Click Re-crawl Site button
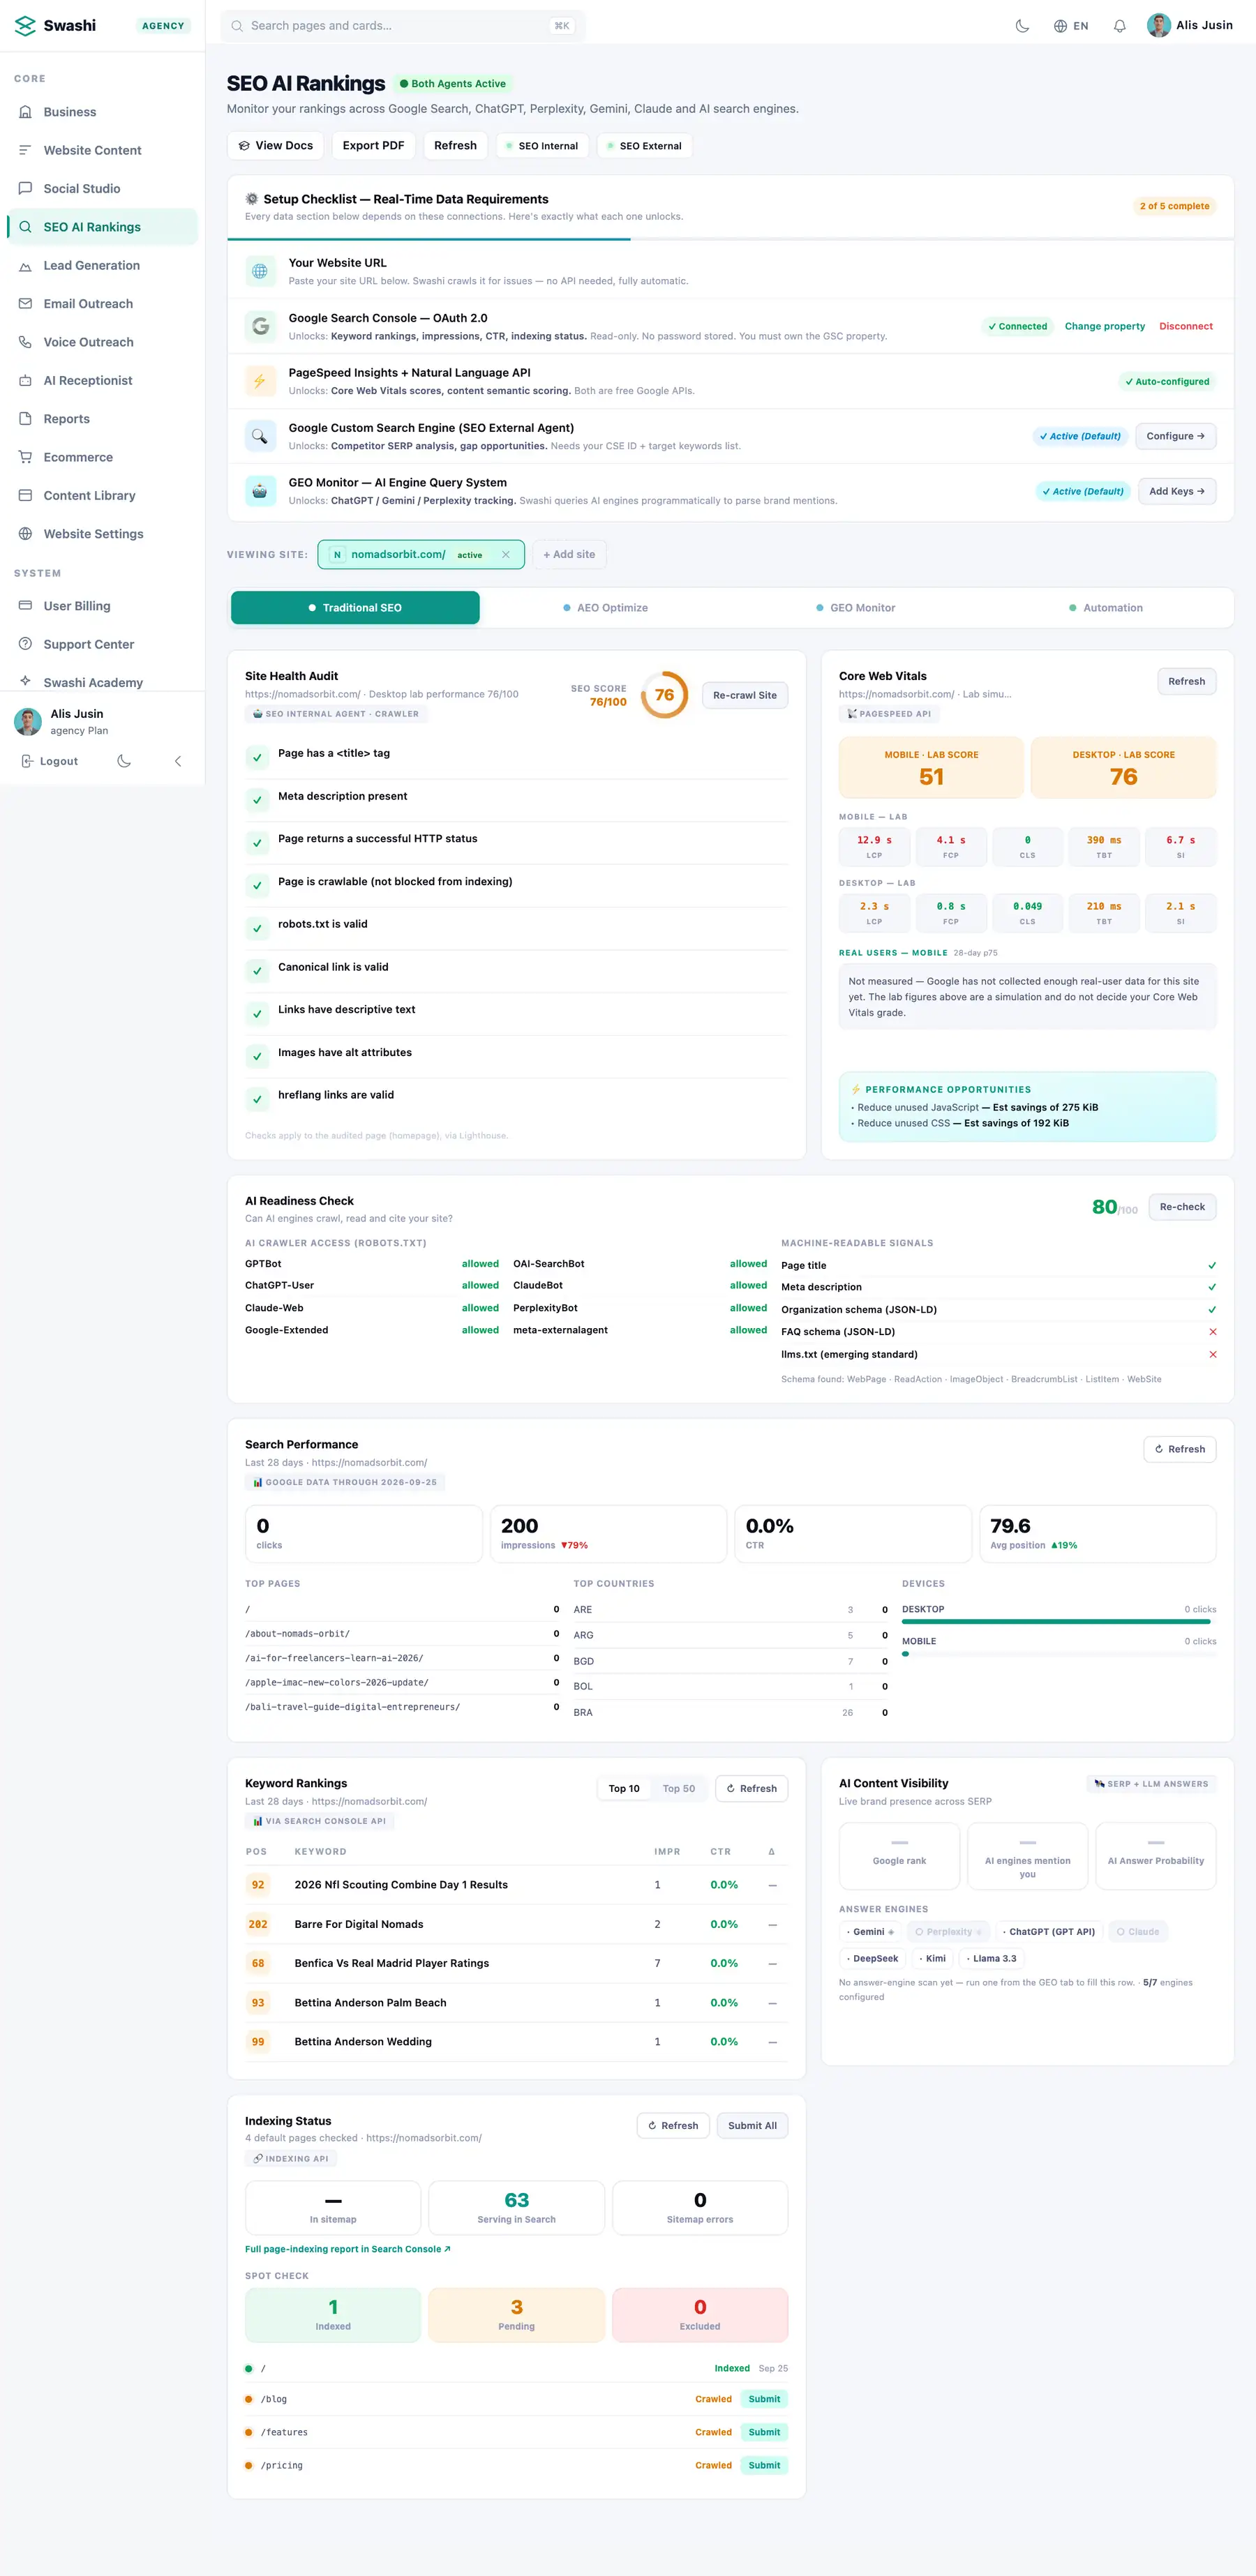 (x=744, y=696)
